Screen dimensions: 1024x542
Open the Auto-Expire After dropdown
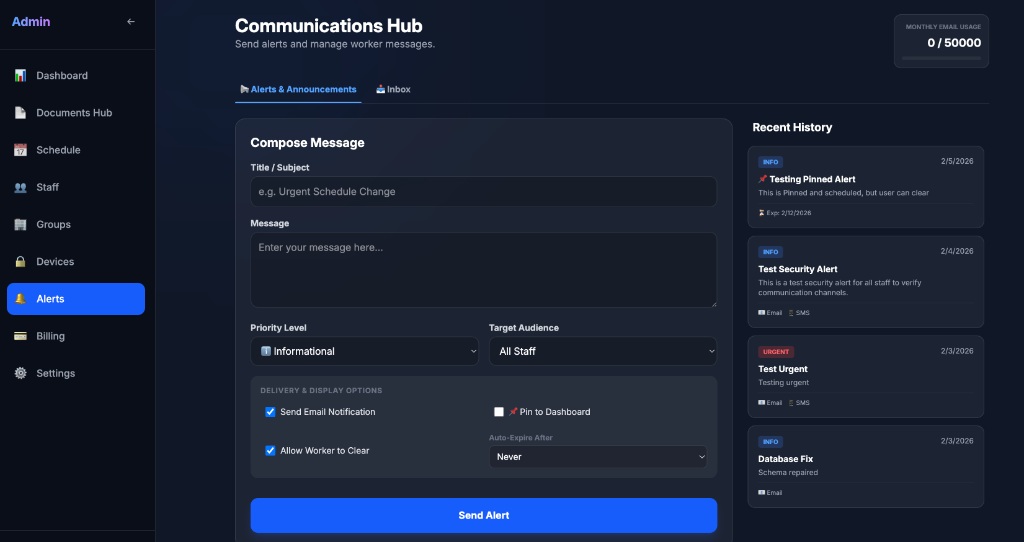tap(598, 457)
